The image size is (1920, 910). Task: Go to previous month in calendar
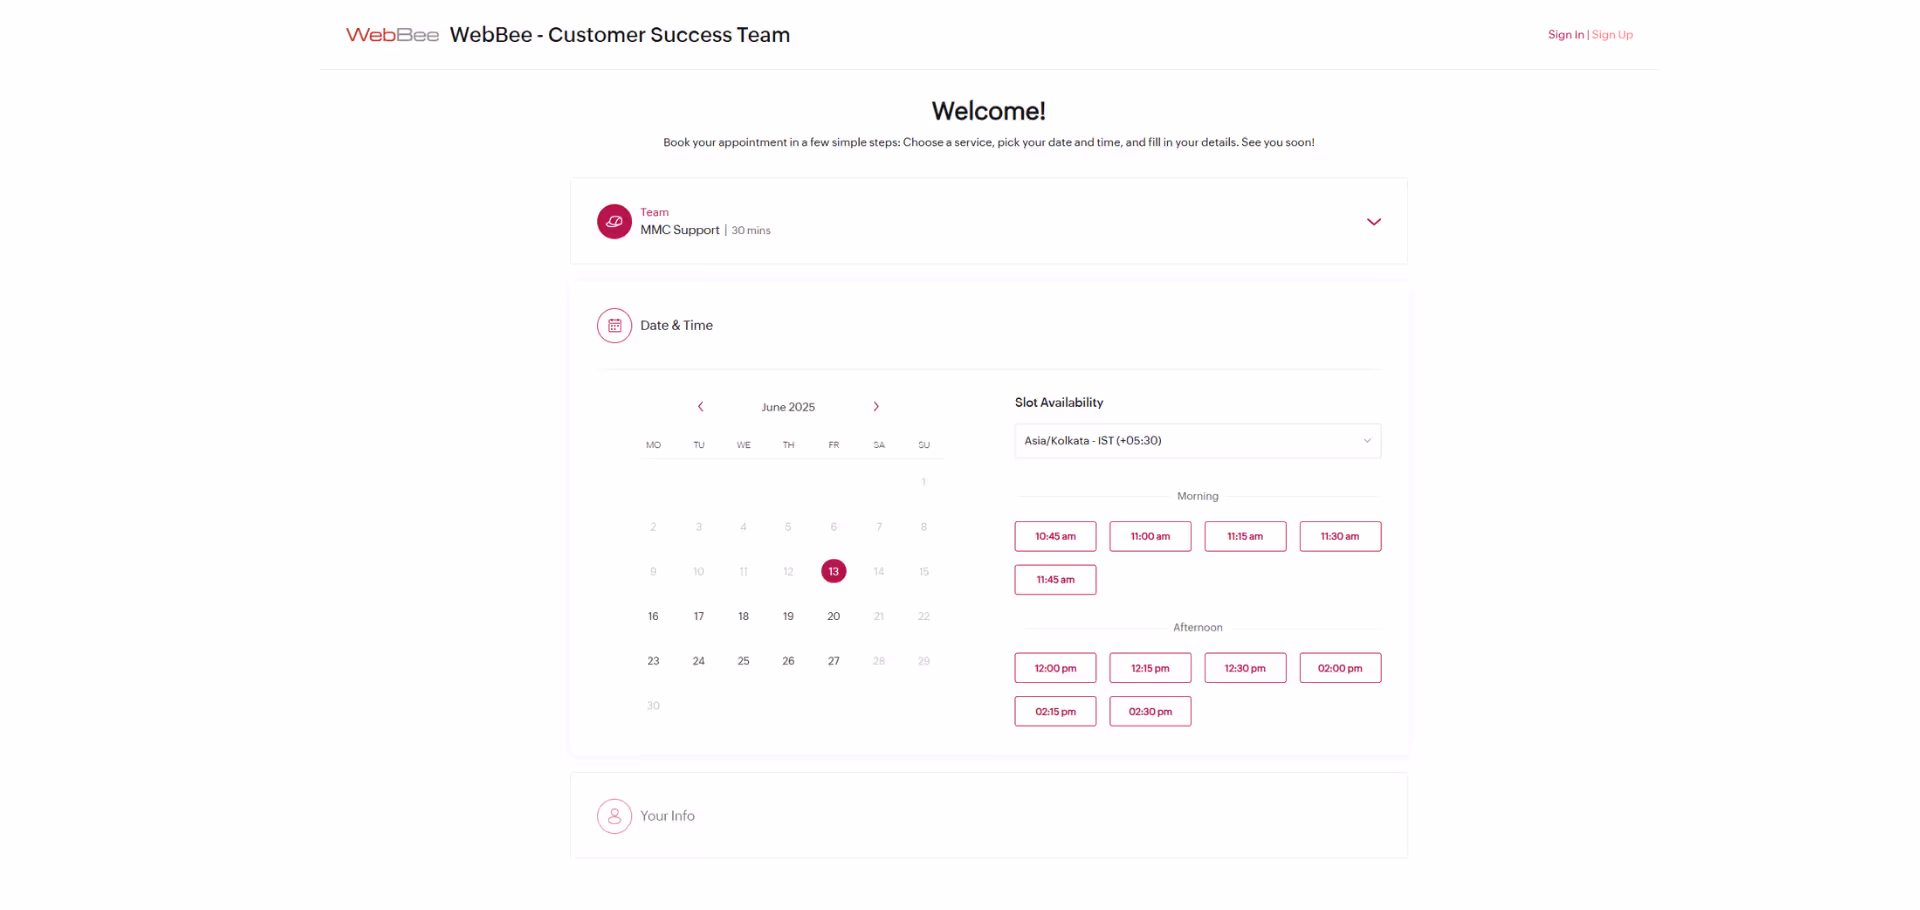tap(700, 407)
